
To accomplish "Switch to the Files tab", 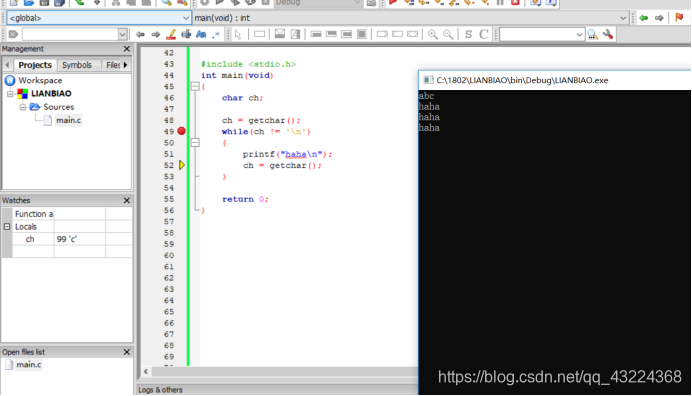I will click(x=113, y=65).
